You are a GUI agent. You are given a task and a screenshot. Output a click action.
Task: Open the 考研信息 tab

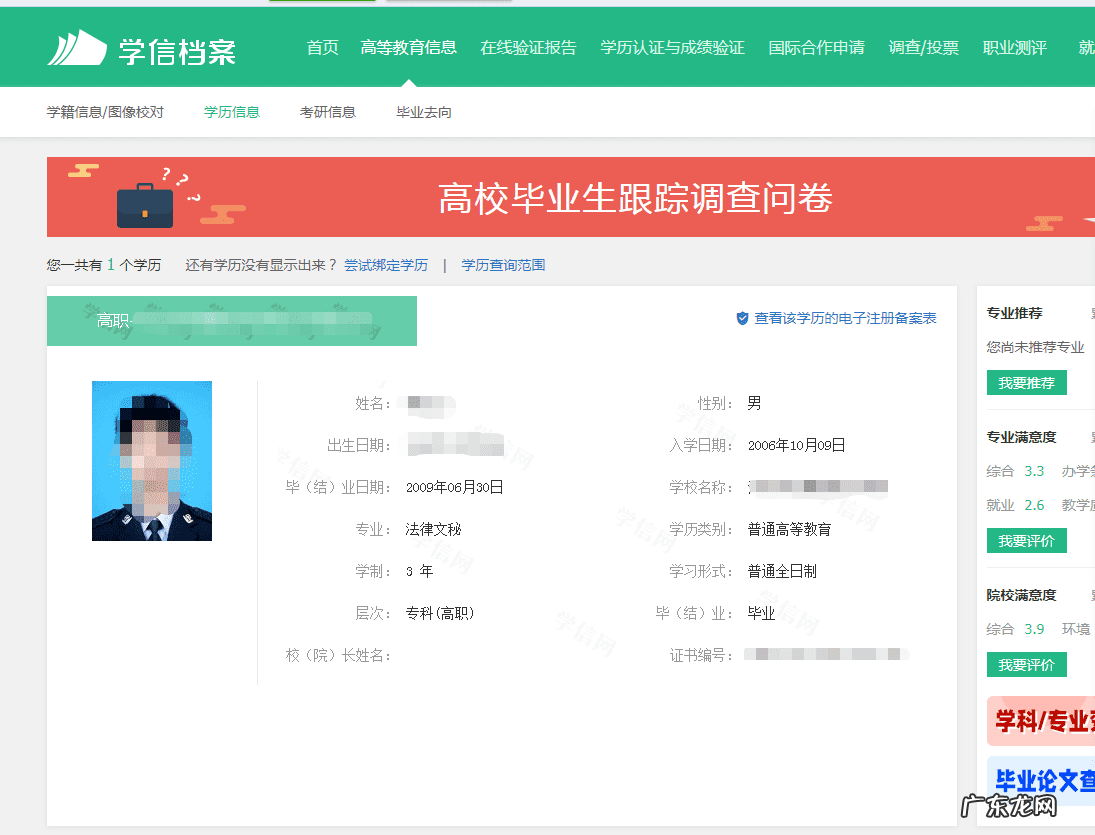point(328,112)
